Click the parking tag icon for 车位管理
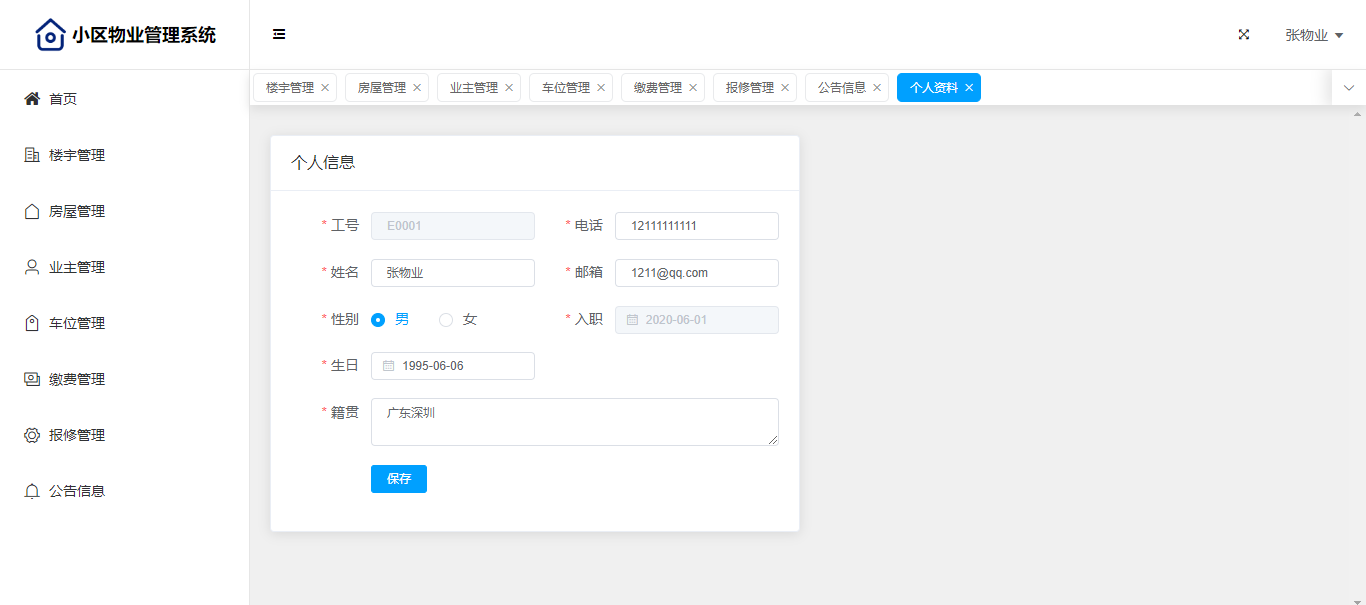The image size is (1366, 605). (x=32, y=323)
